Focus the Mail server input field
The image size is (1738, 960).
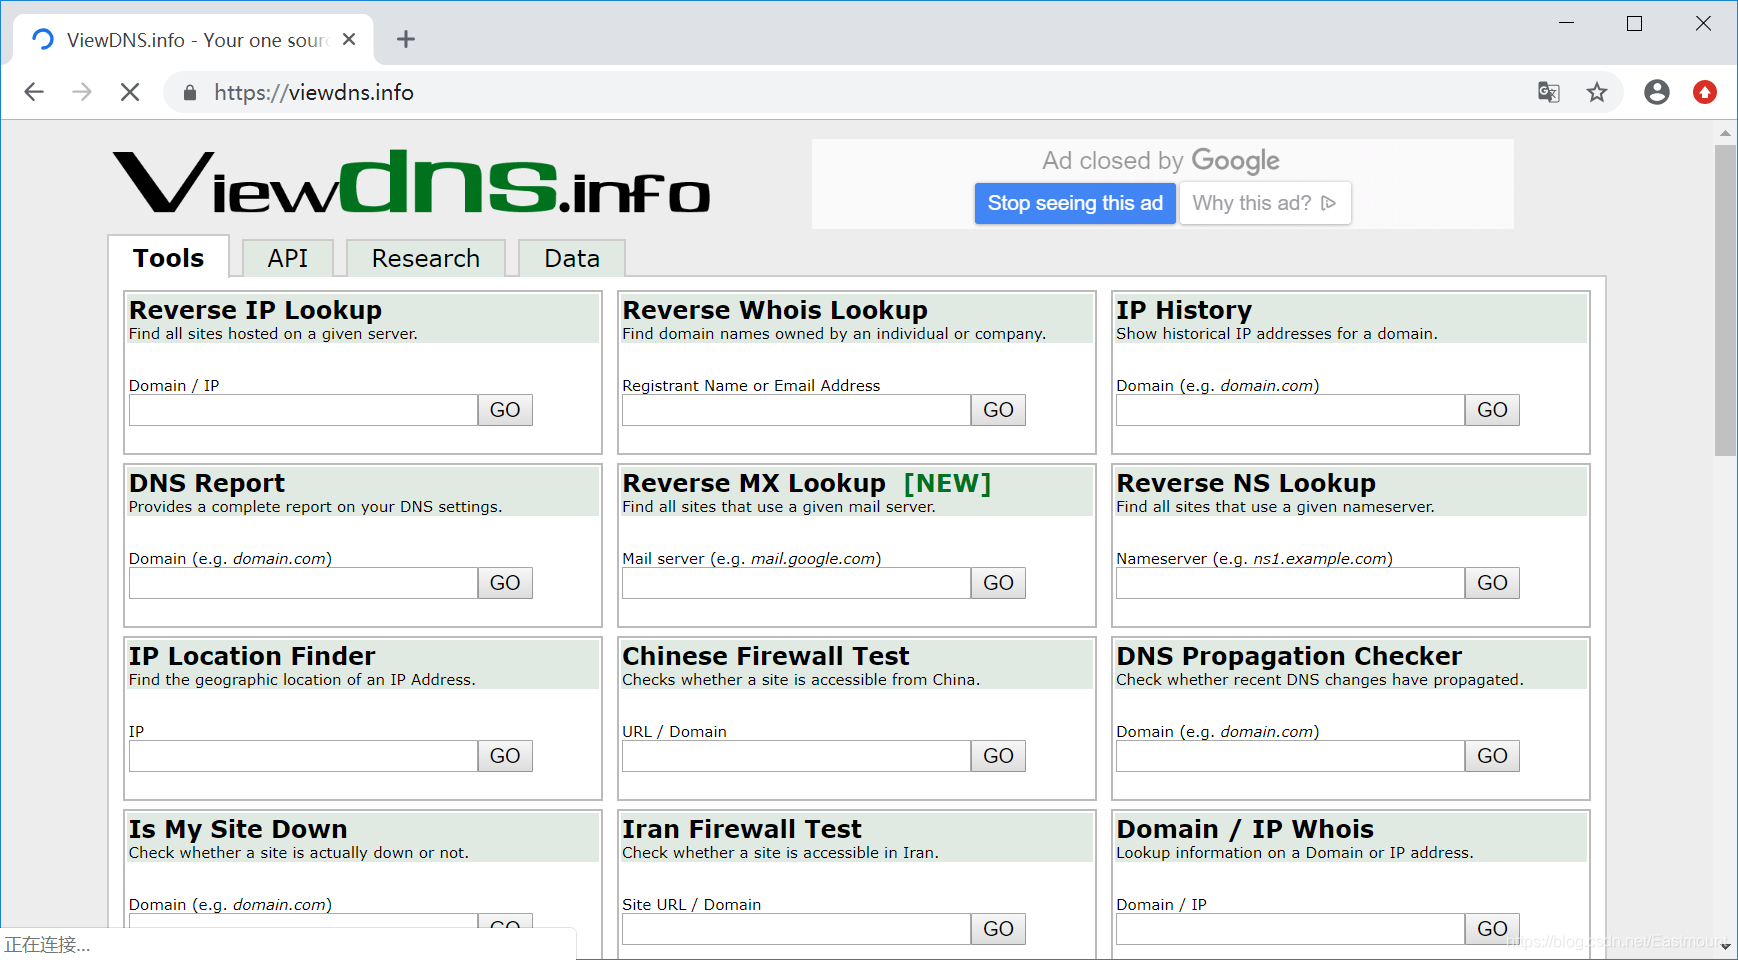pyautogui.click(x=796, y=583)
